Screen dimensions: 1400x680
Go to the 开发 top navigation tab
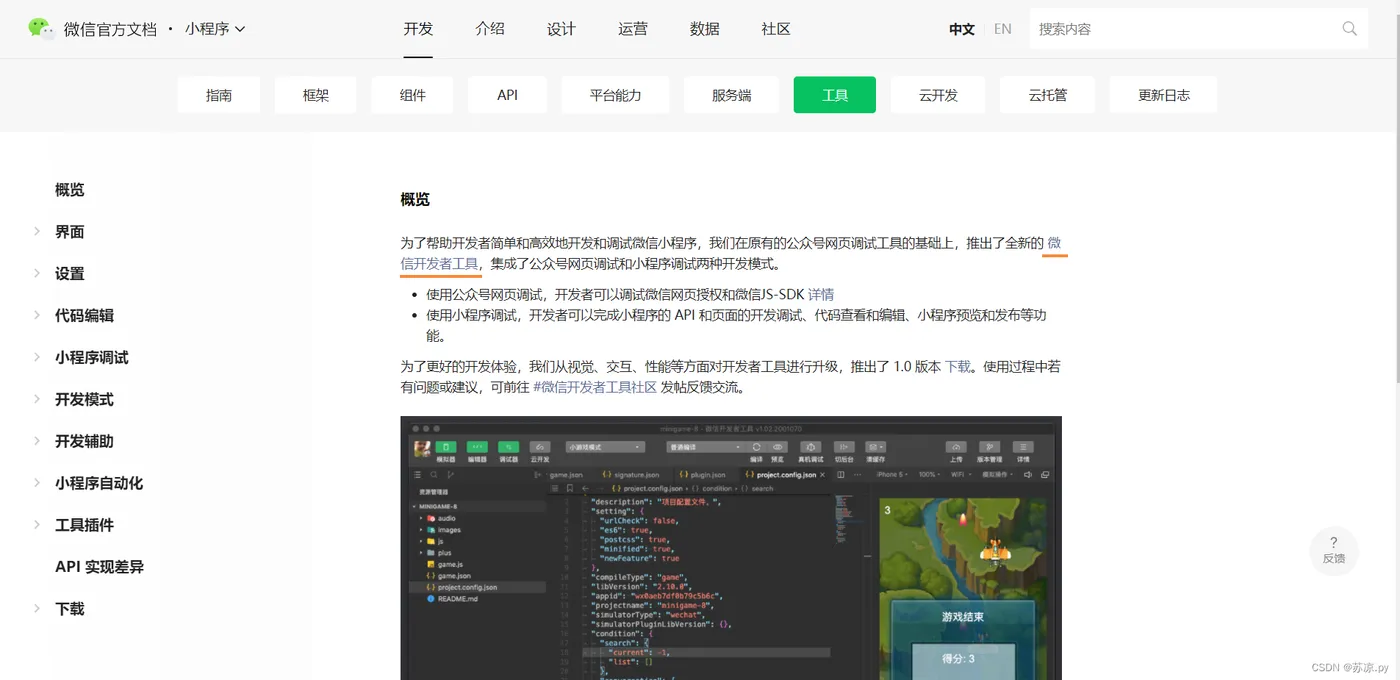[418, 29]
